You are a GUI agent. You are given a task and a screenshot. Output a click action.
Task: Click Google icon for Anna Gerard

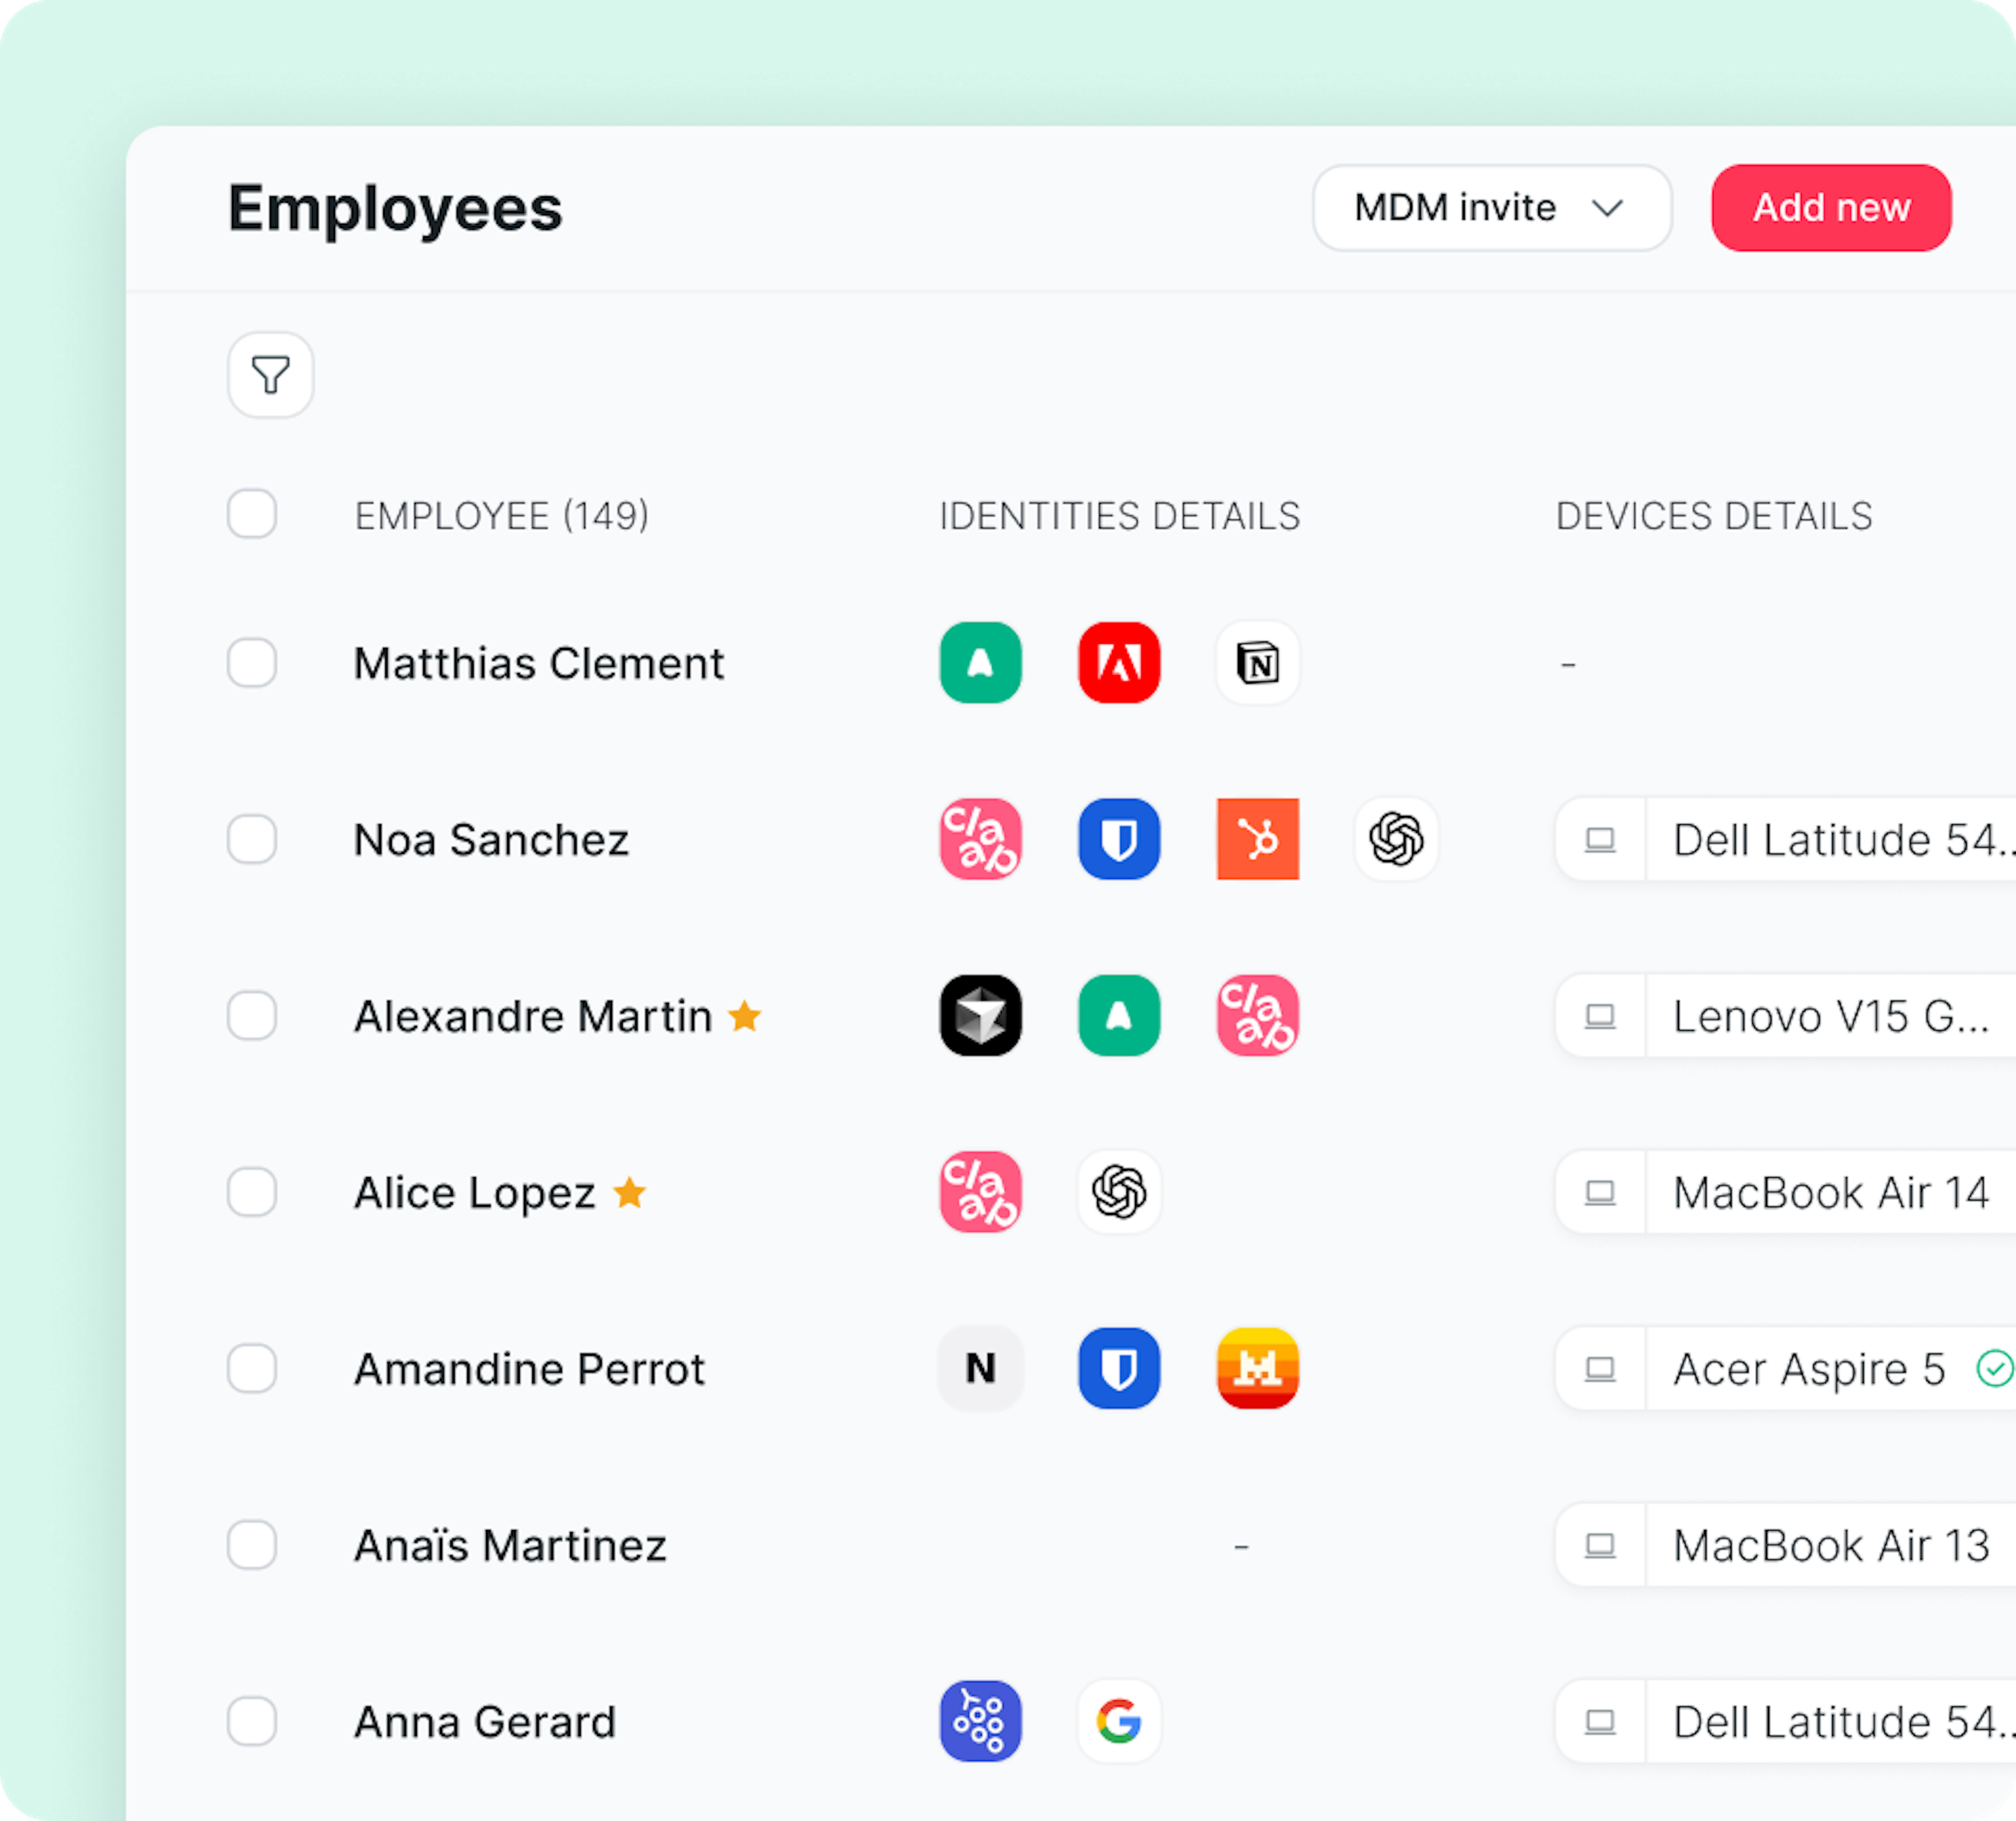[1119, 1721]
